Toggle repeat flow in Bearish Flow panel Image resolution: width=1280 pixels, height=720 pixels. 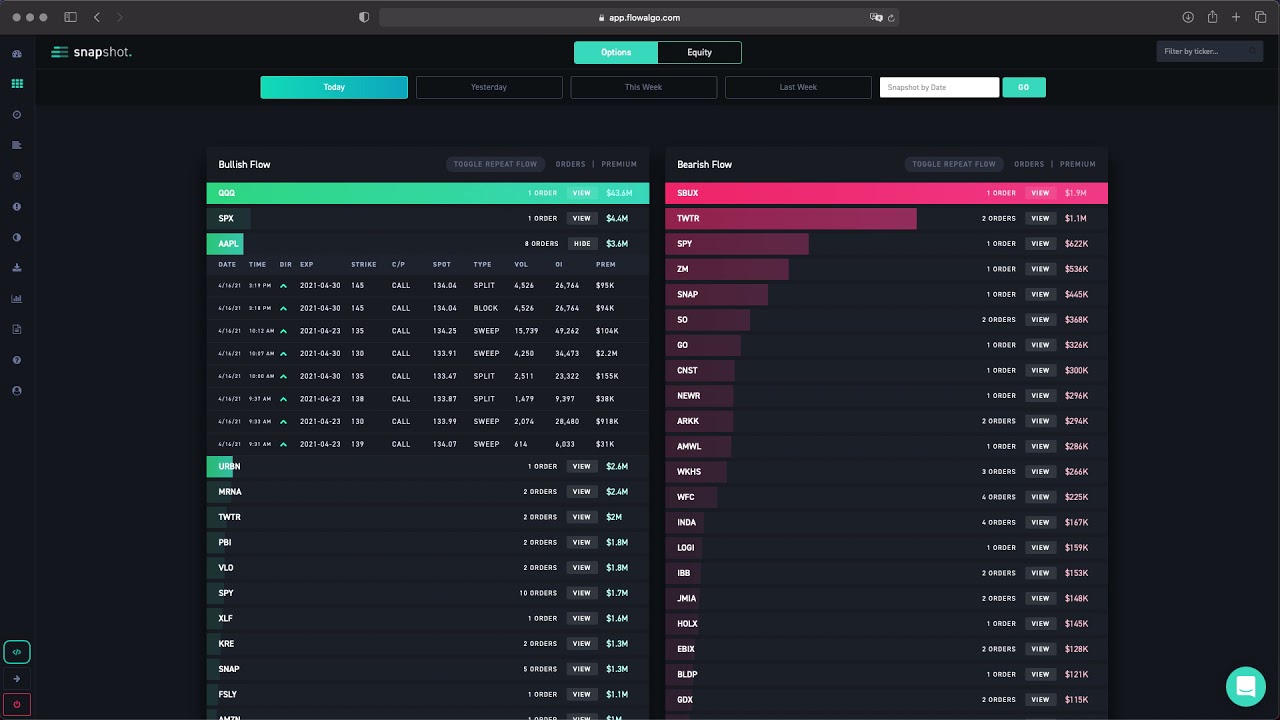pos(954,164)
